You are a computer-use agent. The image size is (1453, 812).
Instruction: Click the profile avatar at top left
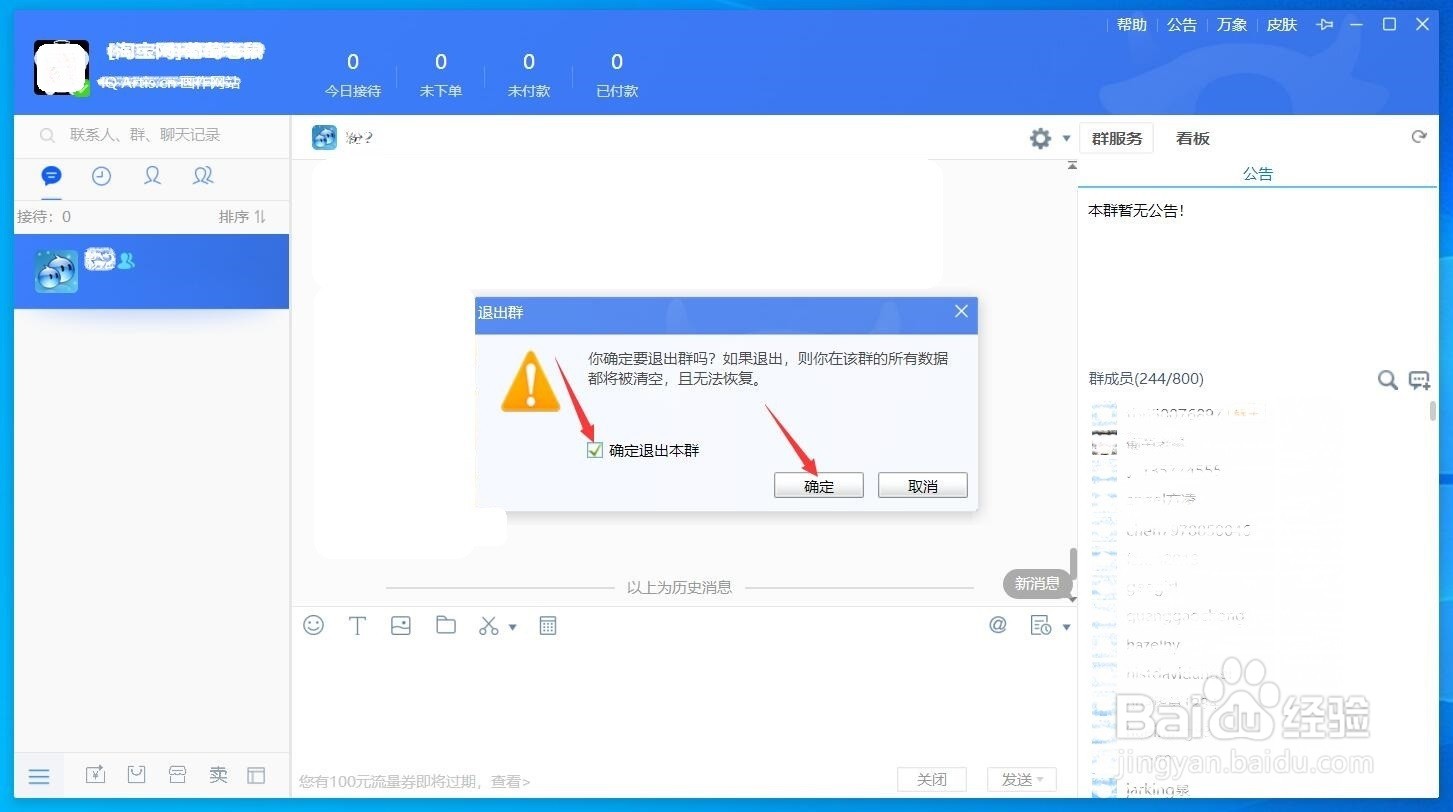[62, 68]
